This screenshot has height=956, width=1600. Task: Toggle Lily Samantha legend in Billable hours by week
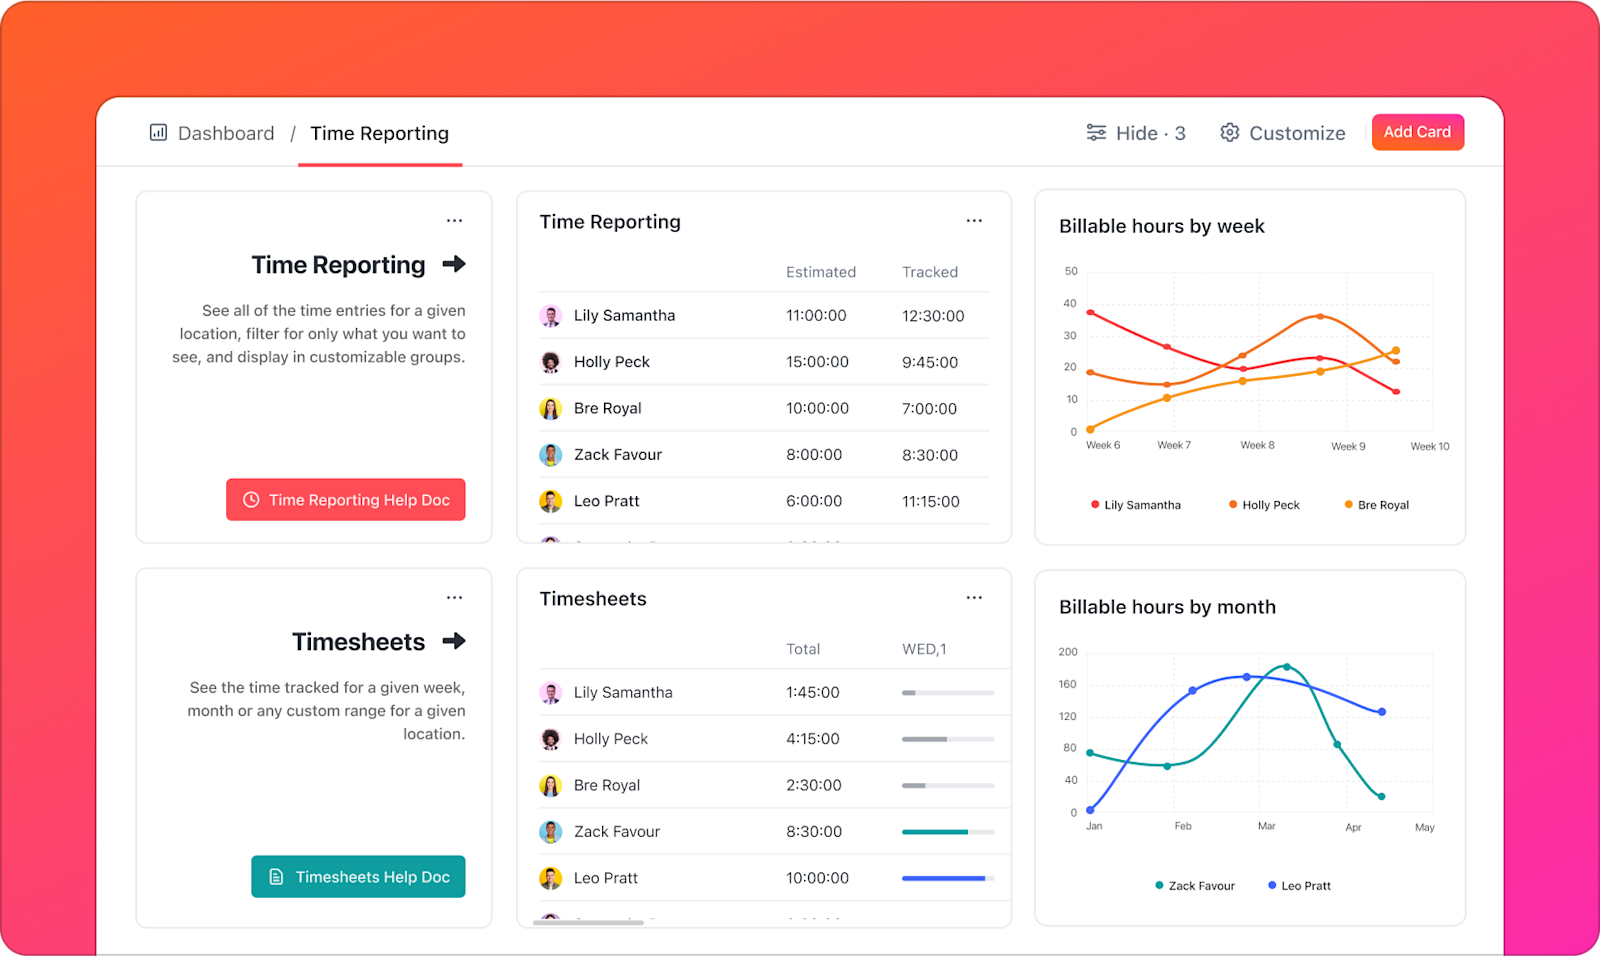[x=1136, y=504]
